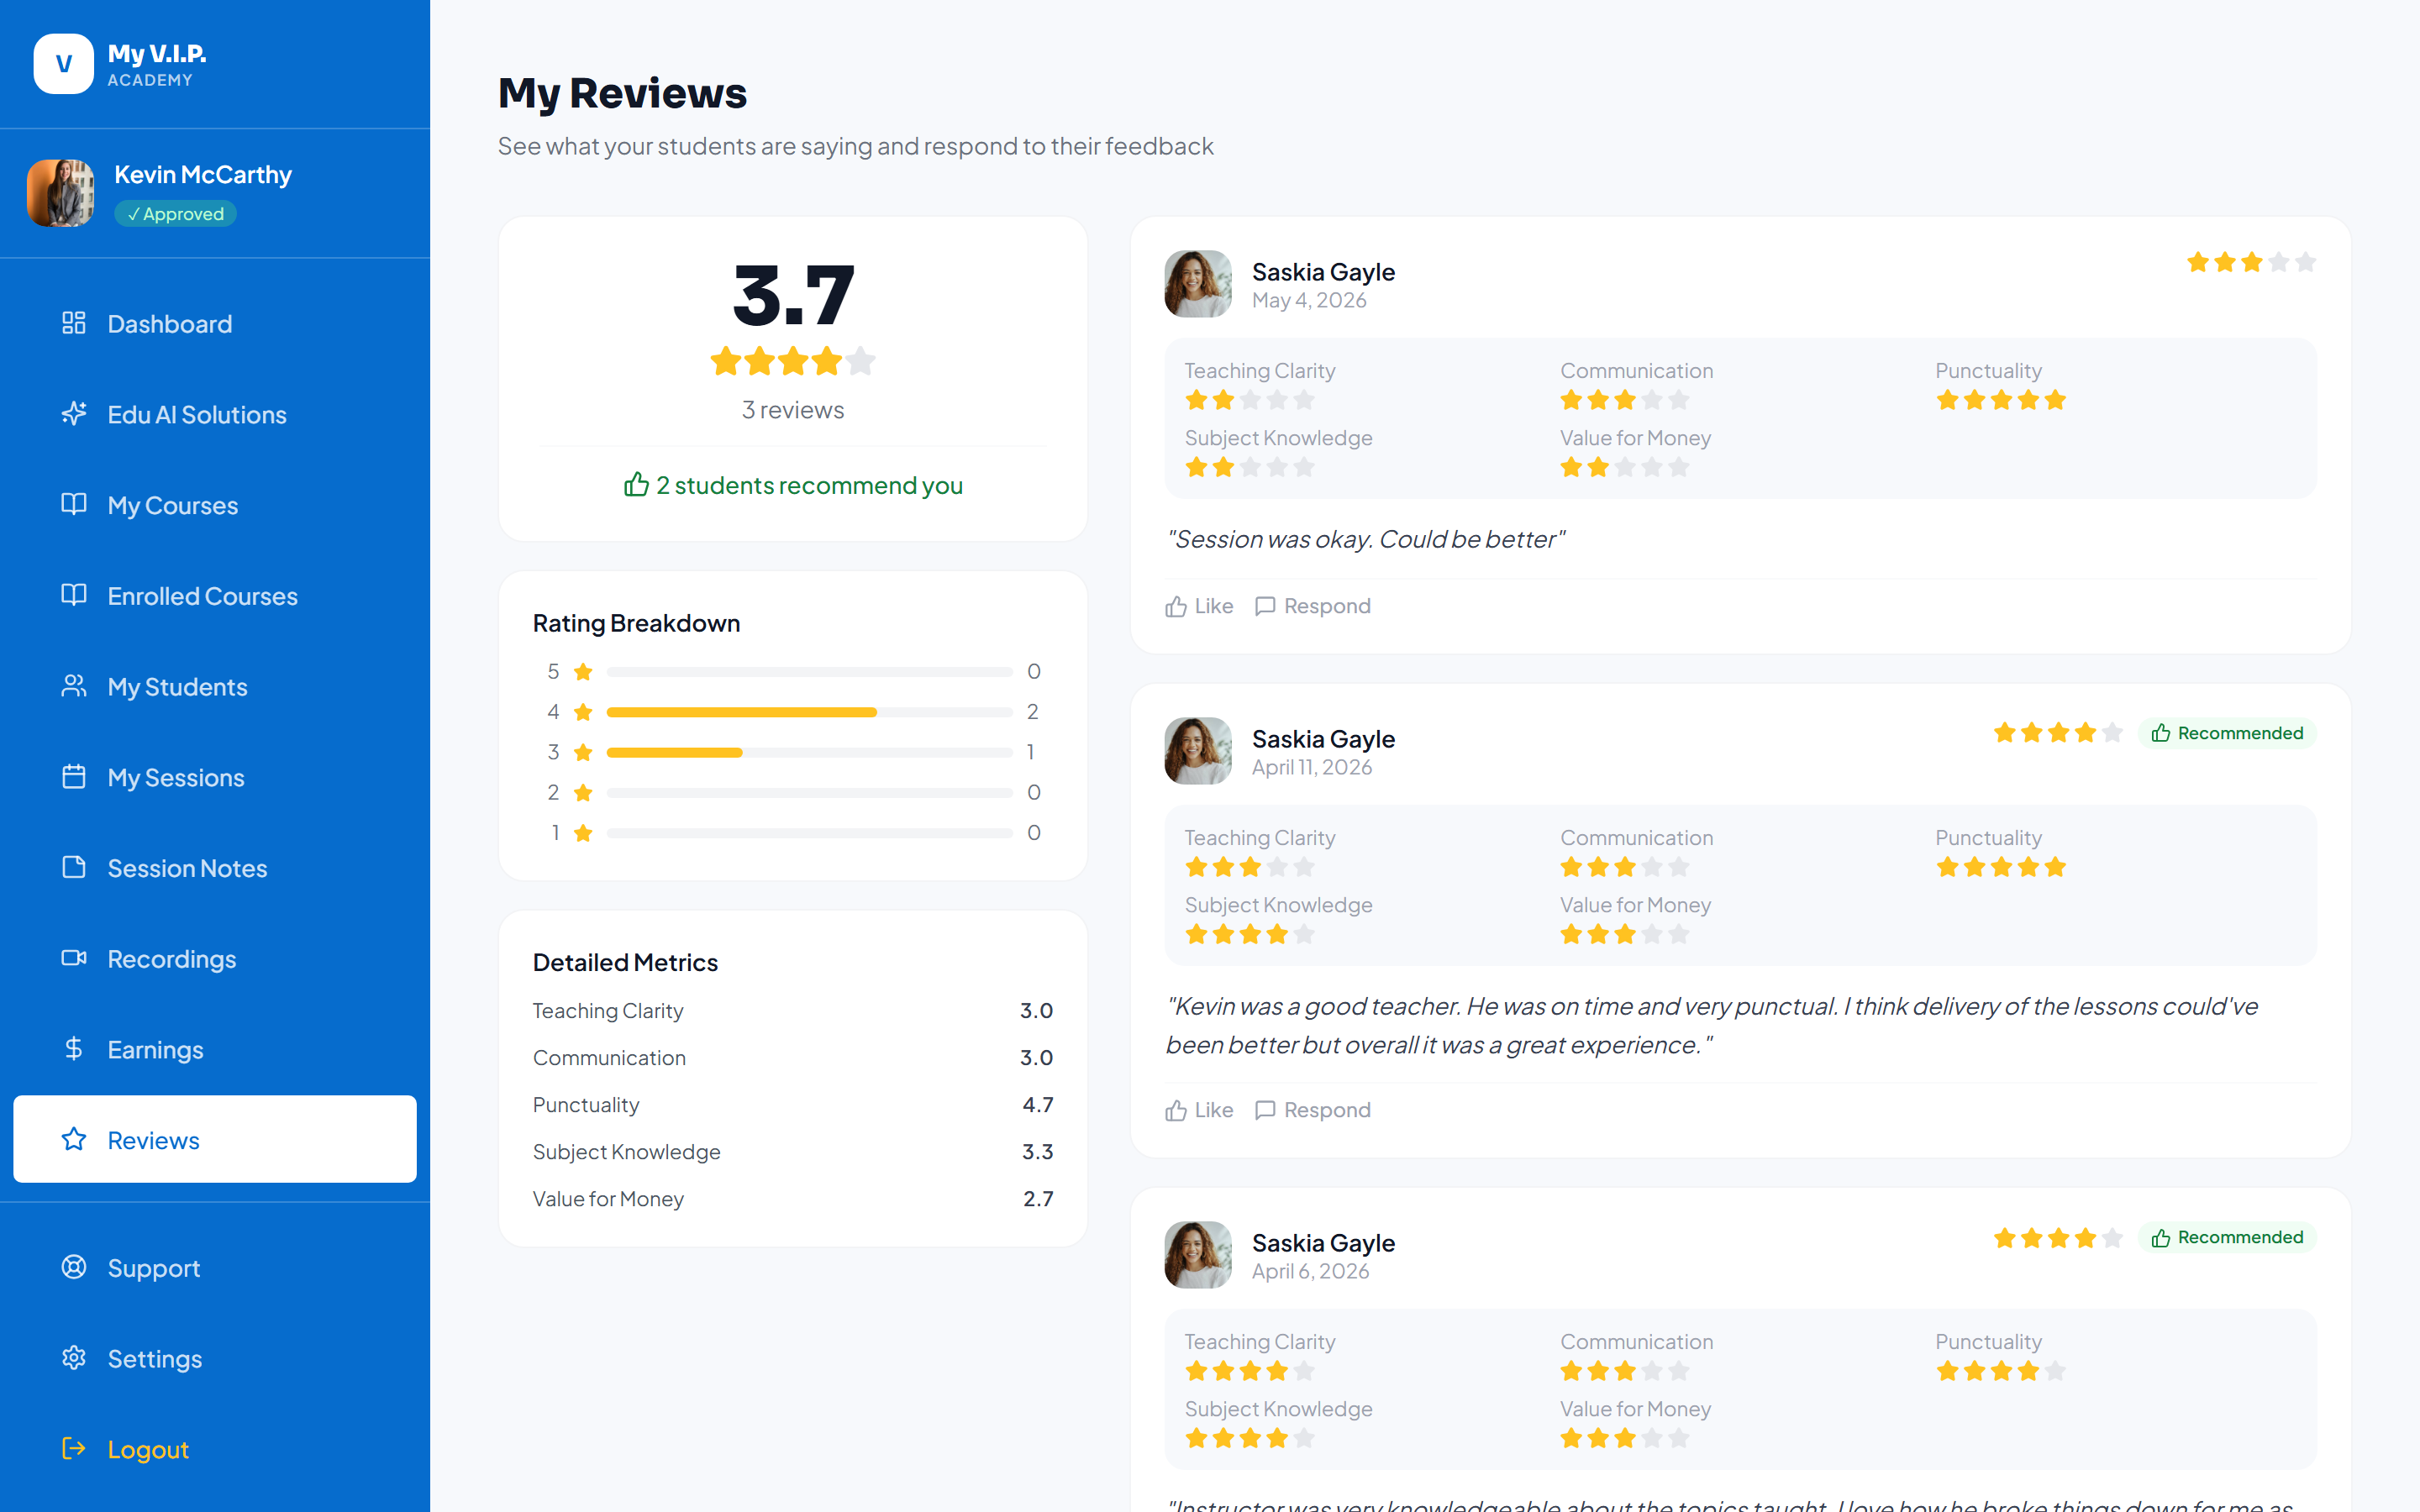Click the 3.7 average summary stars
This screenshot has height=1512, width=2420.
(793, 361)
